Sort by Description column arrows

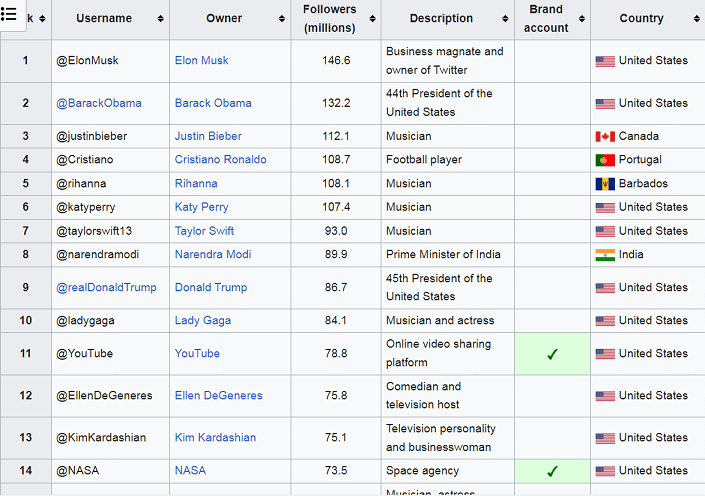click(505, 18)
